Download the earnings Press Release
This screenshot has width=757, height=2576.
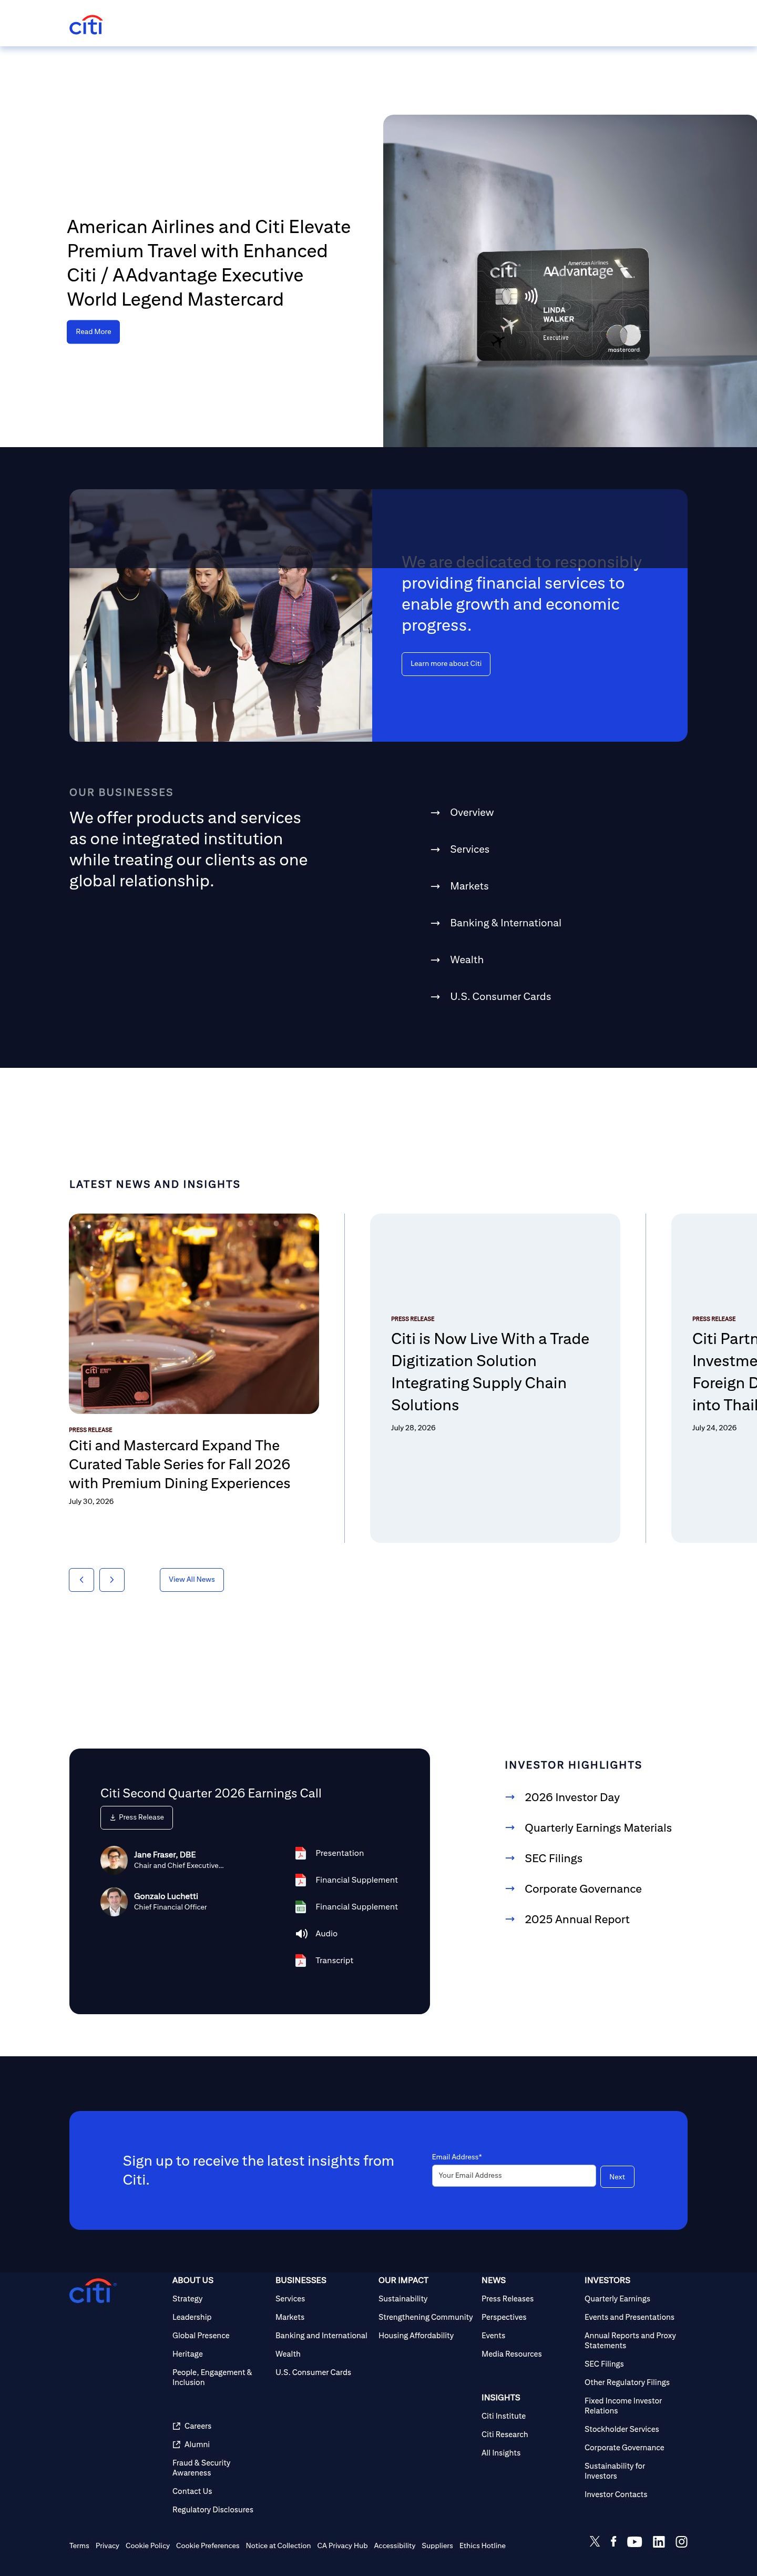point(137,1817)
